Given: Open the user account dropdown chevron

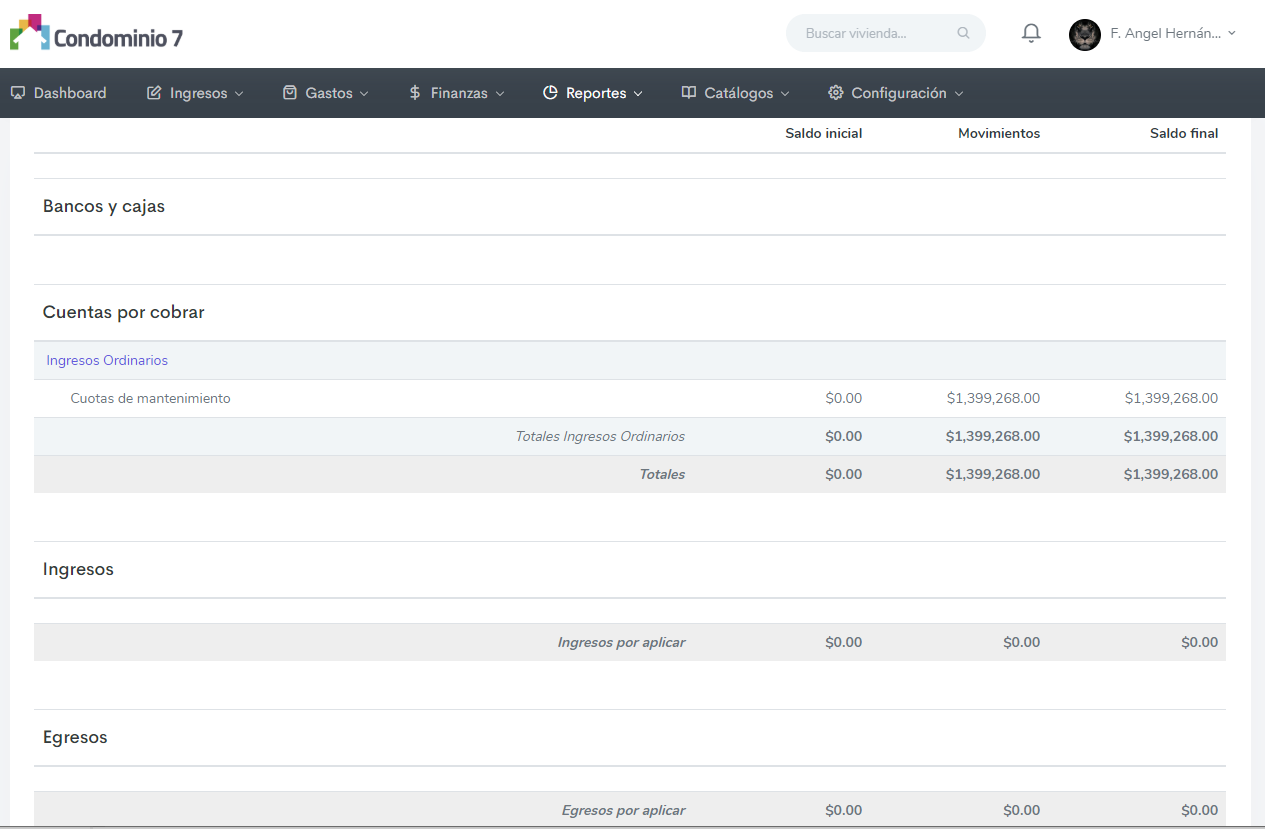Looking at the screenshot, I should click(x=1231, y=33).
